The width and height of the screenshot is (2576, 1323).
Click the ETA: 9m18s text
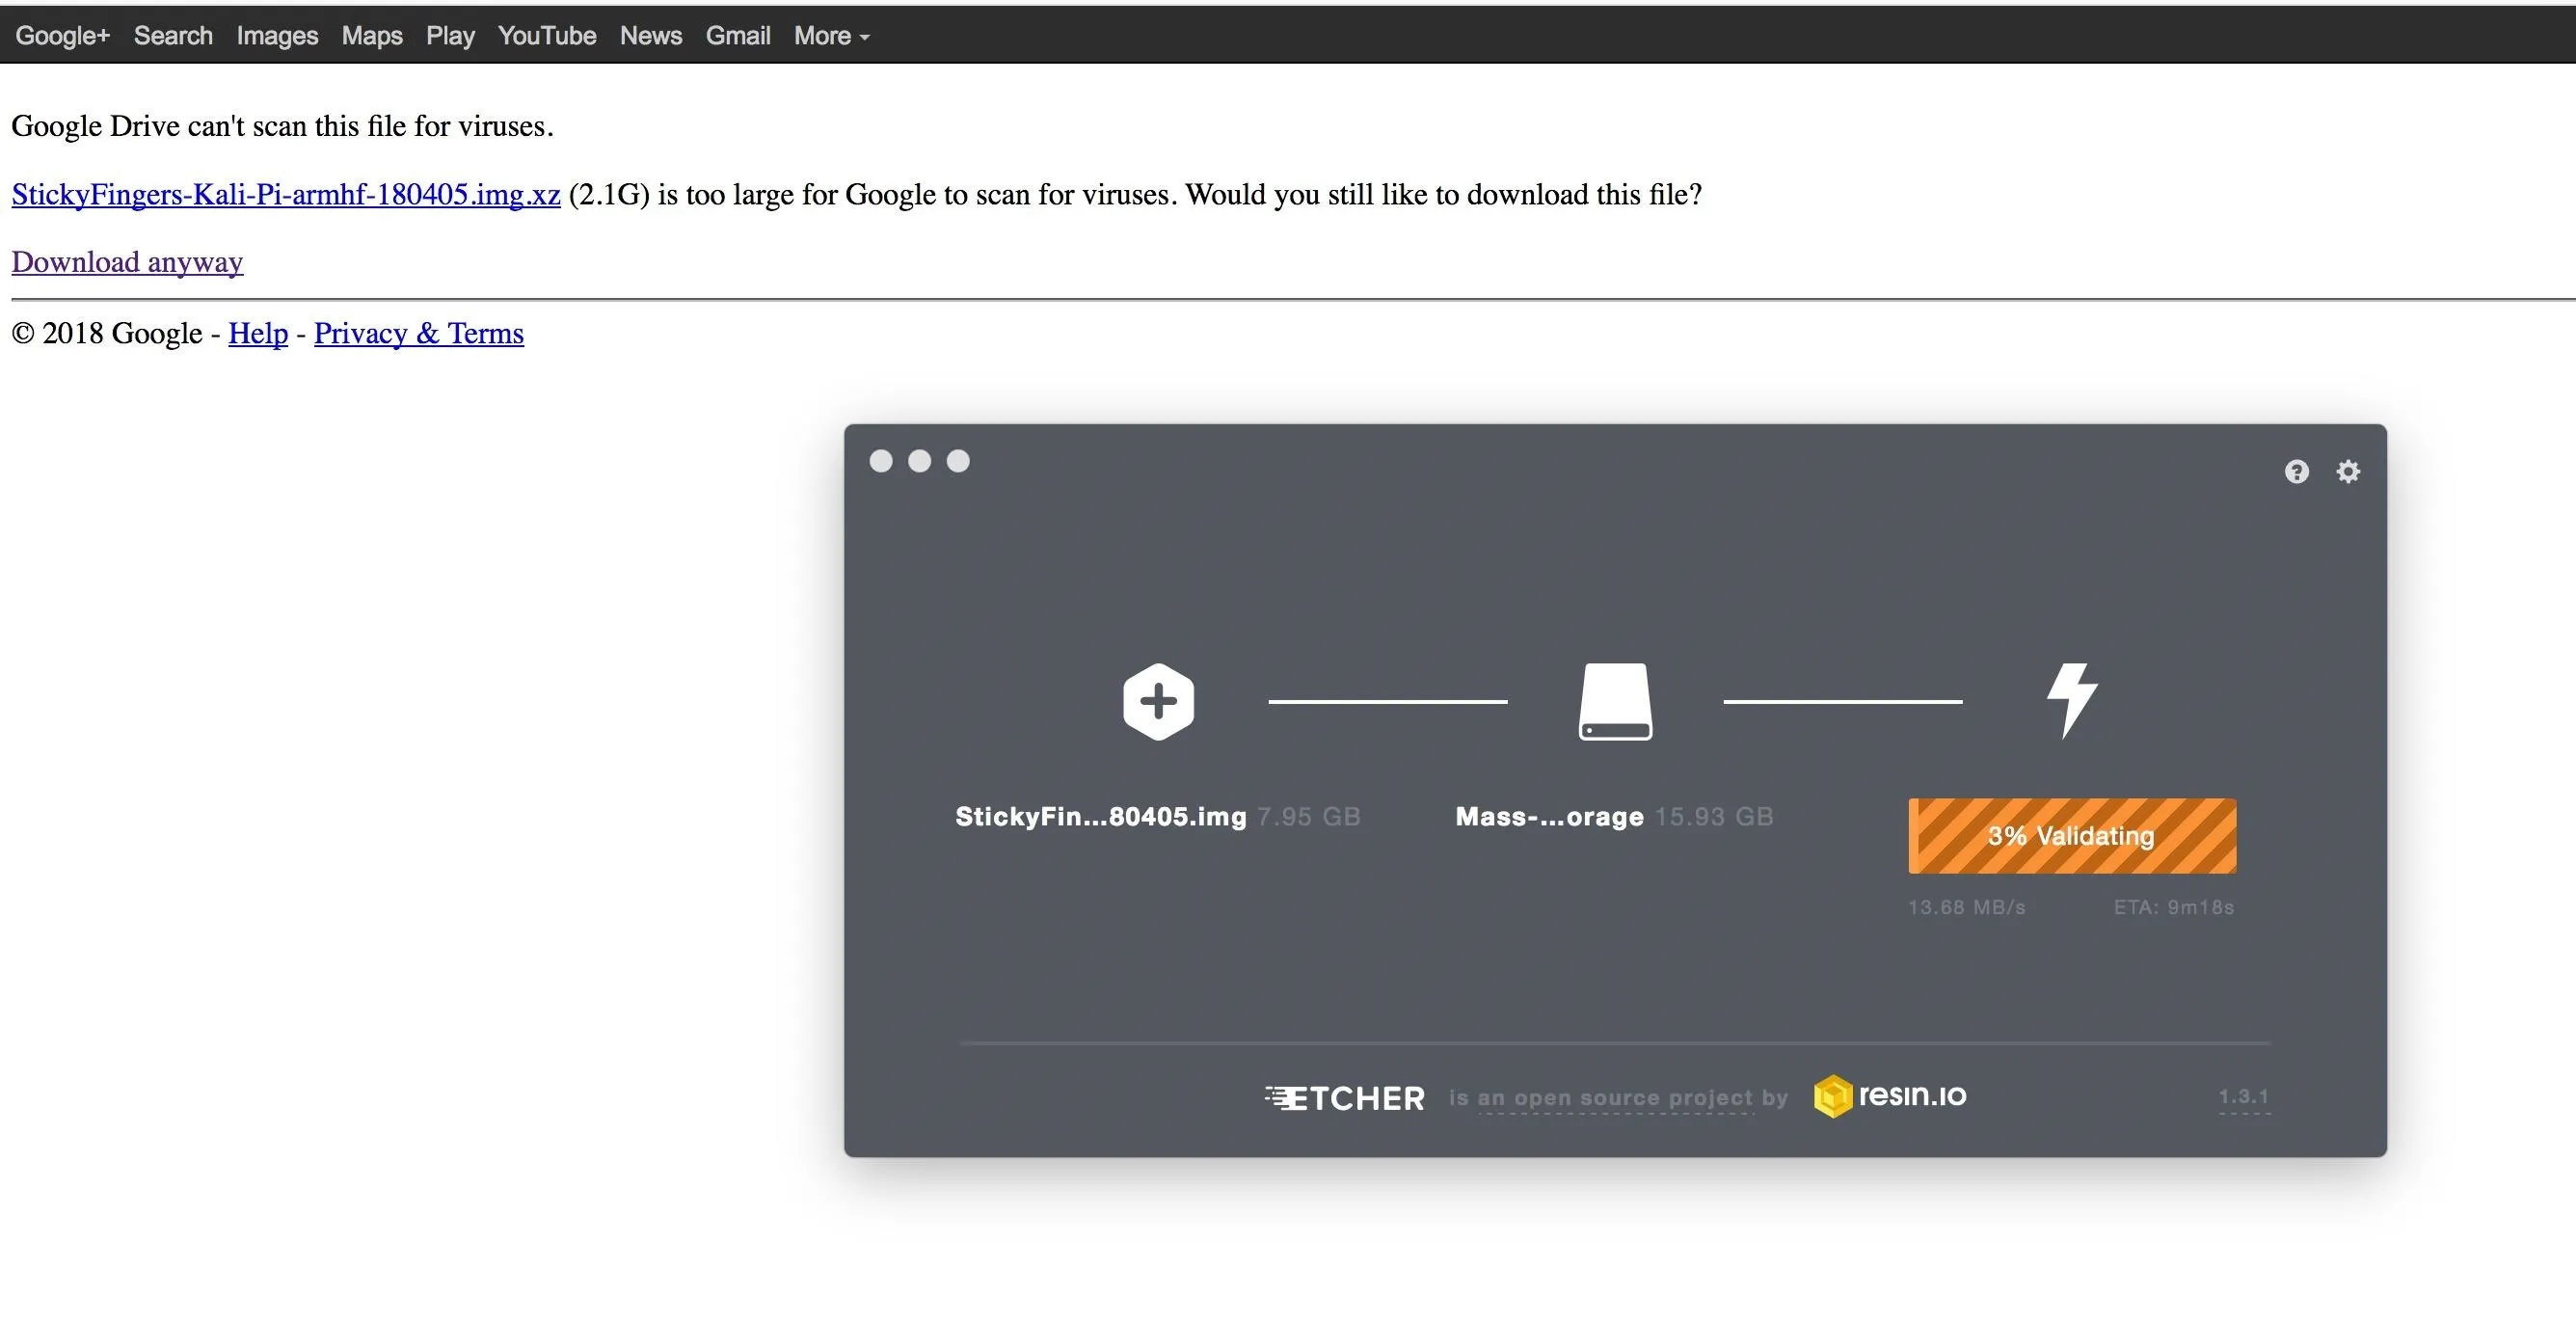coord(2174,907)
